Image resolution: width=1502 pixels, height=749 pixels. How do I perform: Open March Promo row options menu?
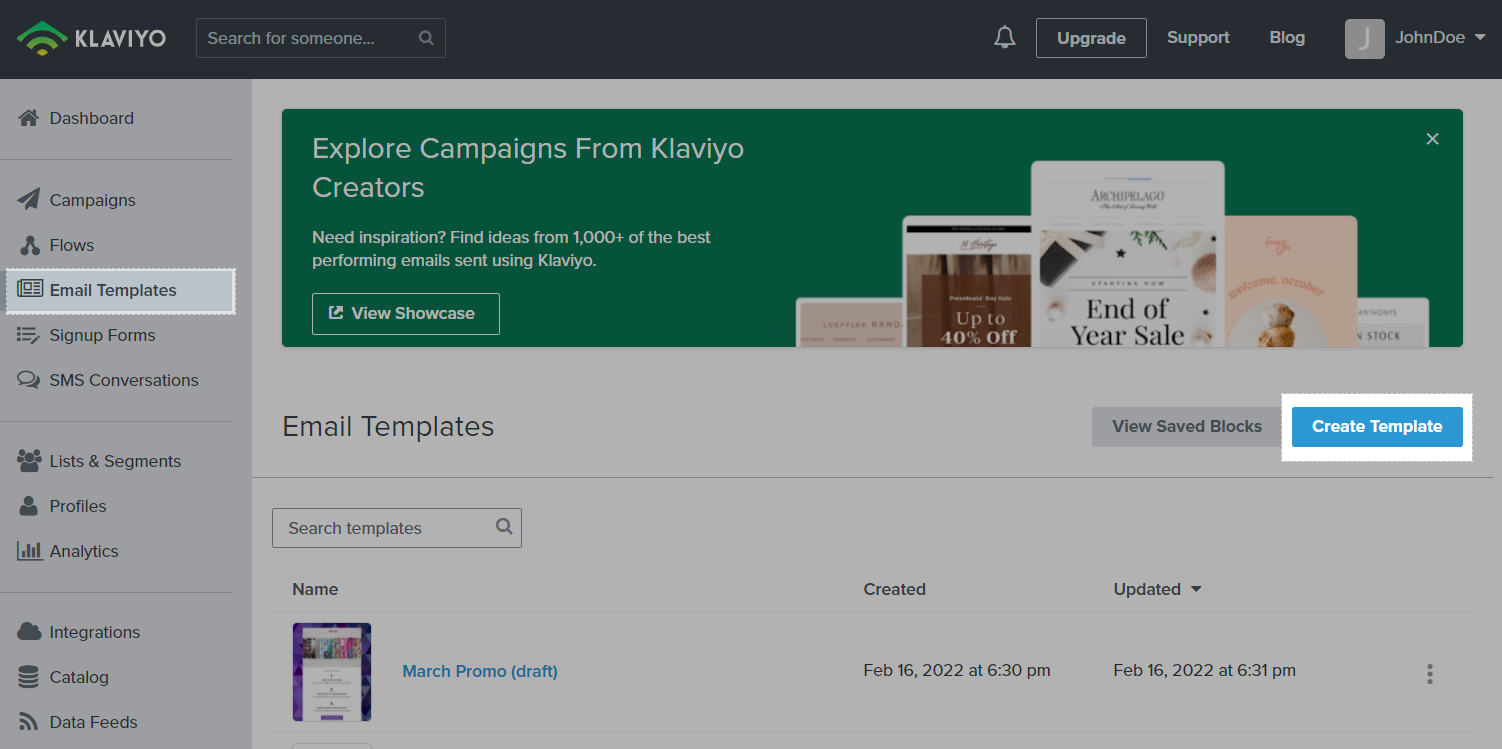[x=1430, y=674]
